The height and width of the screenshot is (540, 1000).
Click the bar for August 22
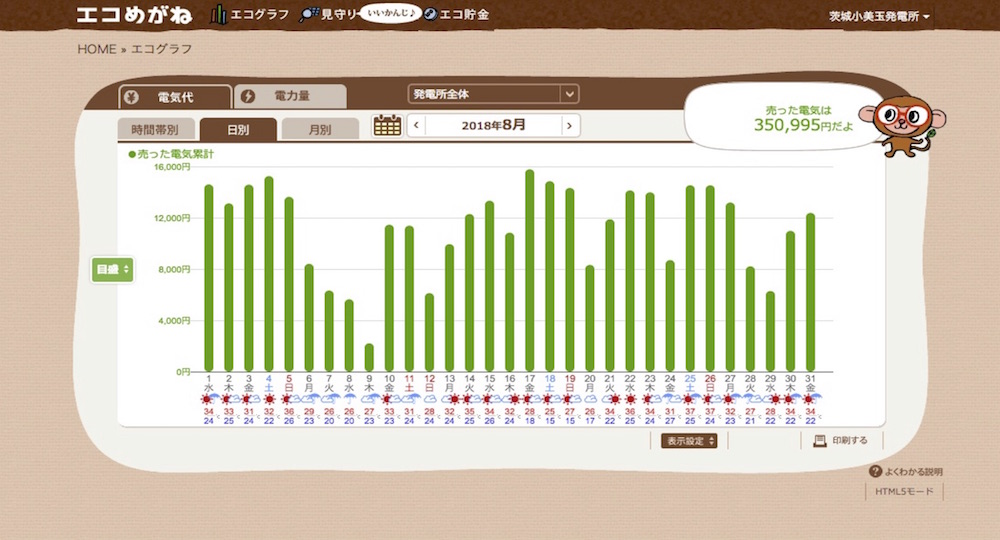(x=630, y=281)
